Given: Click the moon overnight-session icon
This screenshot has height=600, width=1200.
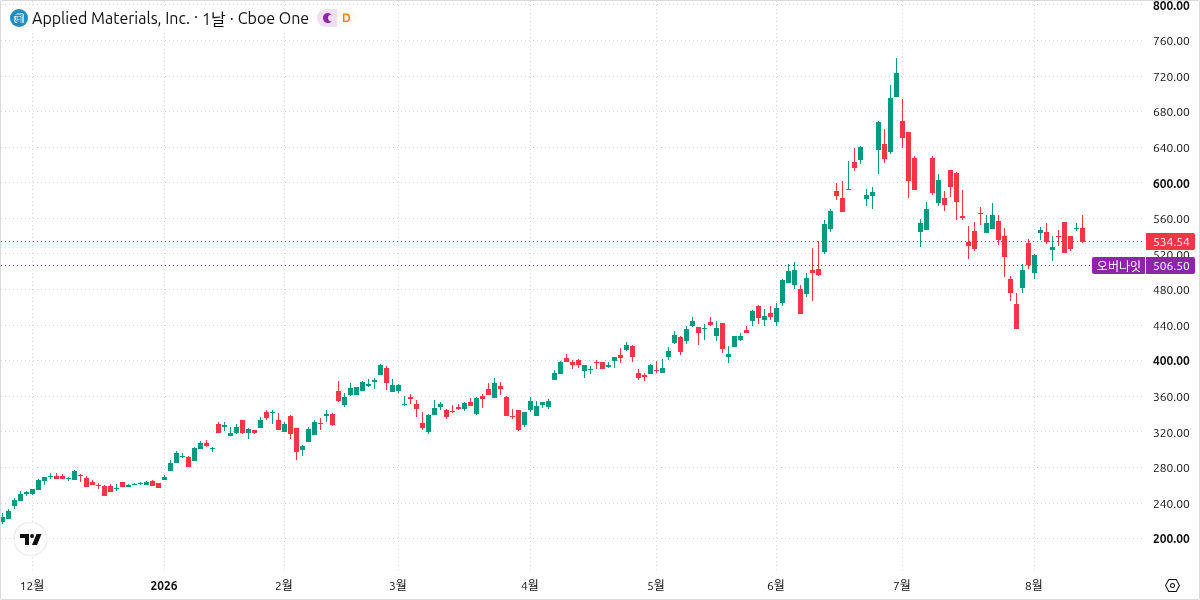Looking at the screenshot, I should 327,18.
